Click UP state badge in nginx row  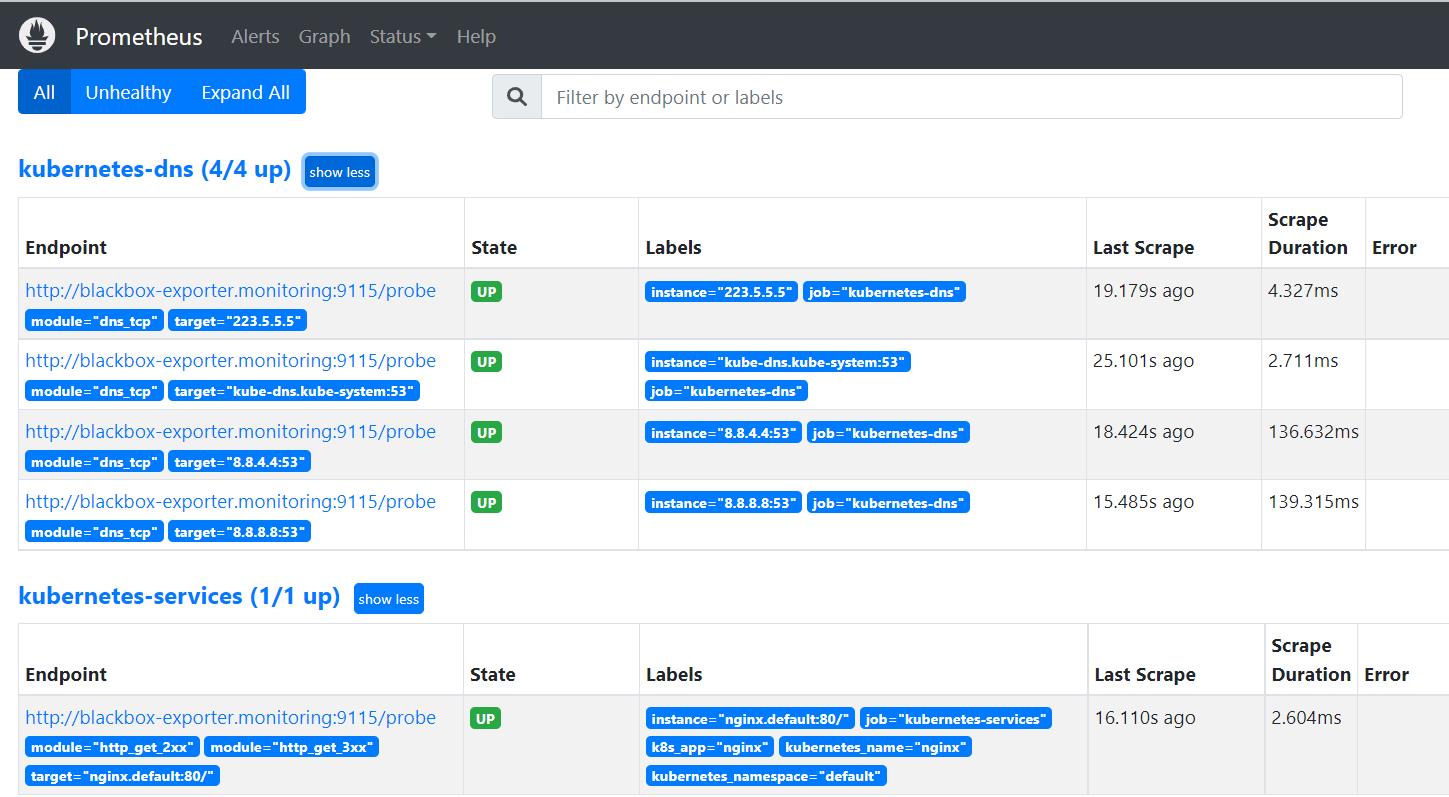tap(486, 718)
